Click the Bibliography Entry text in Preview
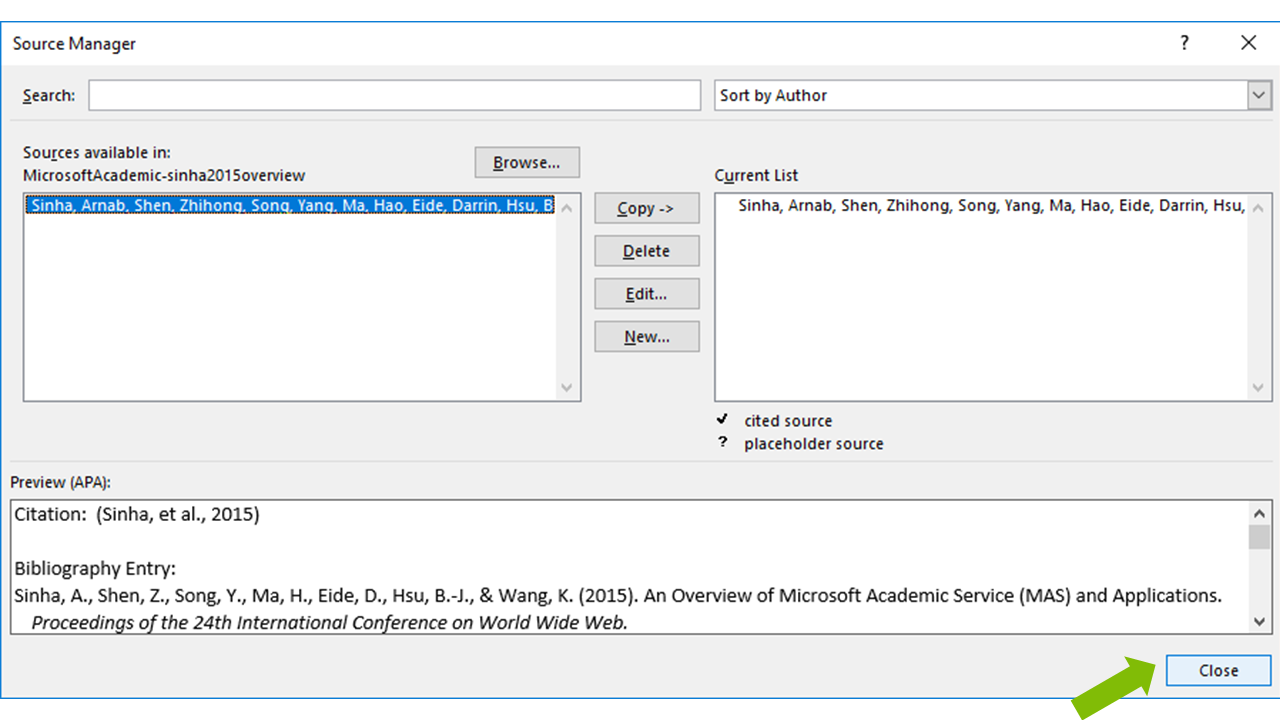This screenshot has height=720, width=1280. click(x=95, y=569)
